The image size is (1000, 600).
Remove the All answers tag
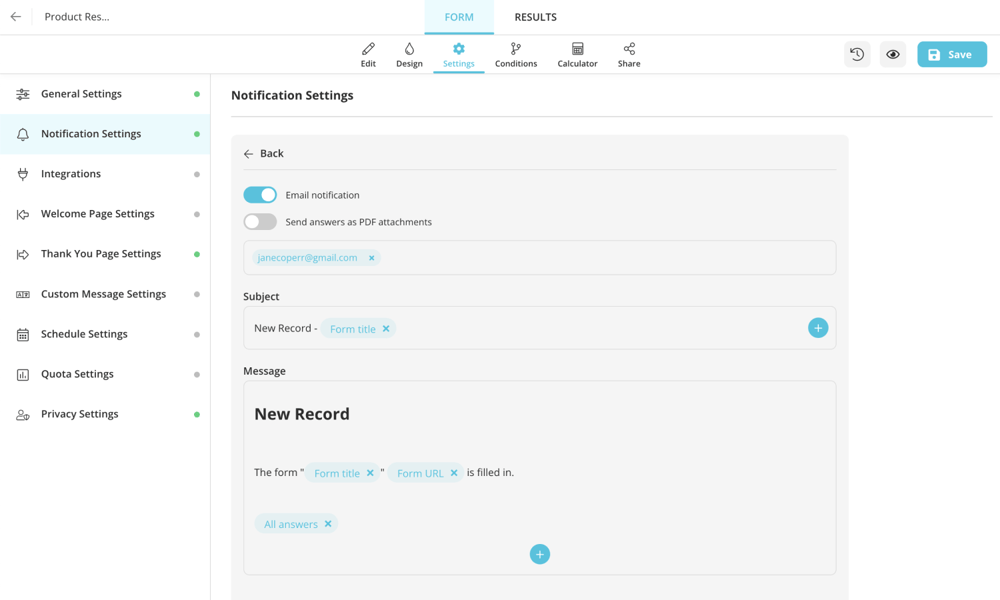click(x=328, y=524)
